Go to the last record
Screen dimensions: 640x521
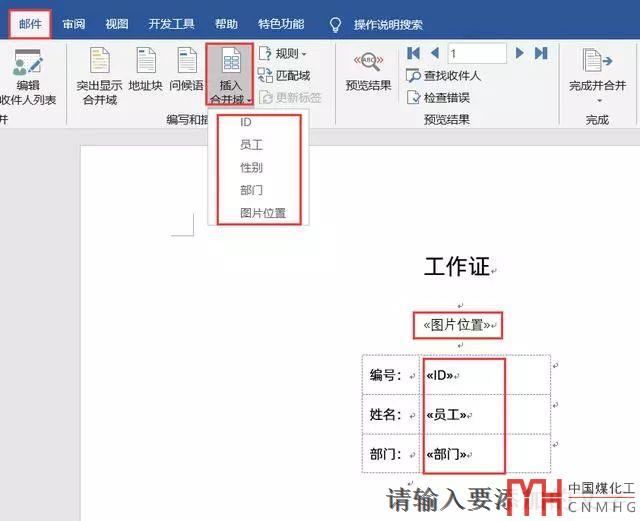click(541, 53)
